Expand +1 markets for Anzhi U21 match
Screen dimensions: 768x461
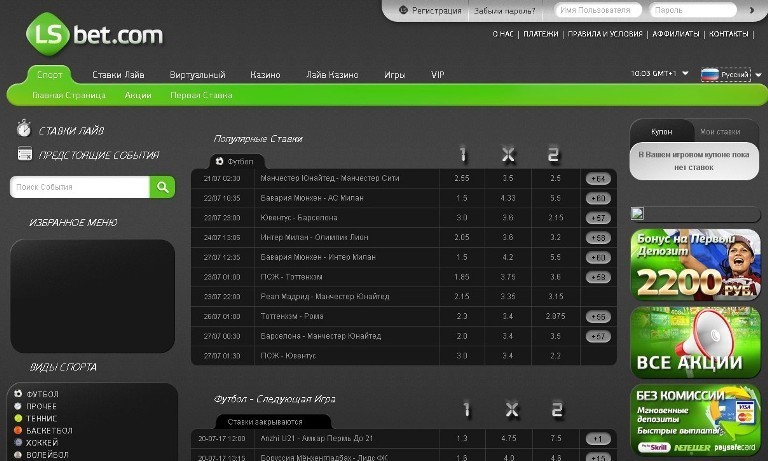click(598, 439)
